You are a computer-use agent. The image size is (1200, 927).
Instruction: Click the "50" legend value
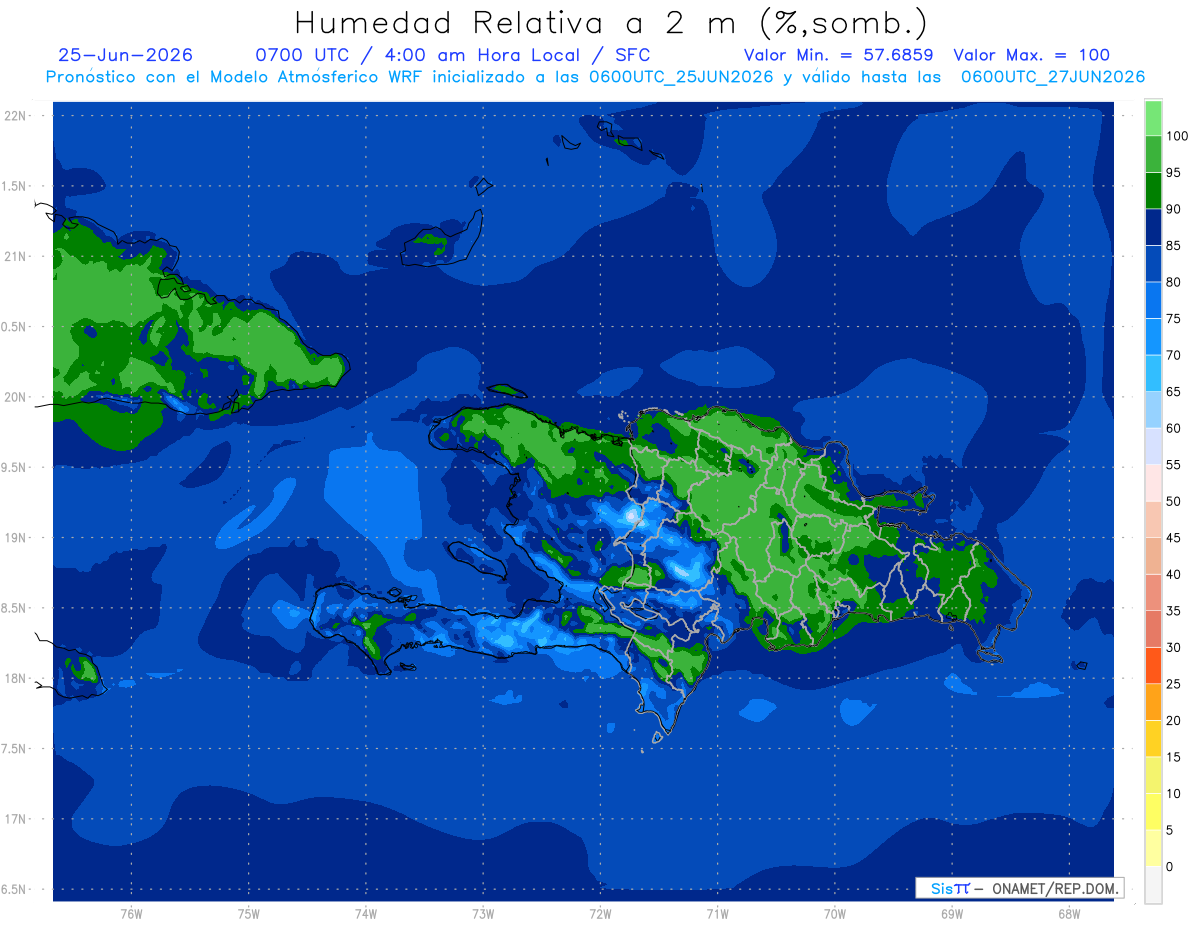pyautogui.click(x=1173, y=501)
